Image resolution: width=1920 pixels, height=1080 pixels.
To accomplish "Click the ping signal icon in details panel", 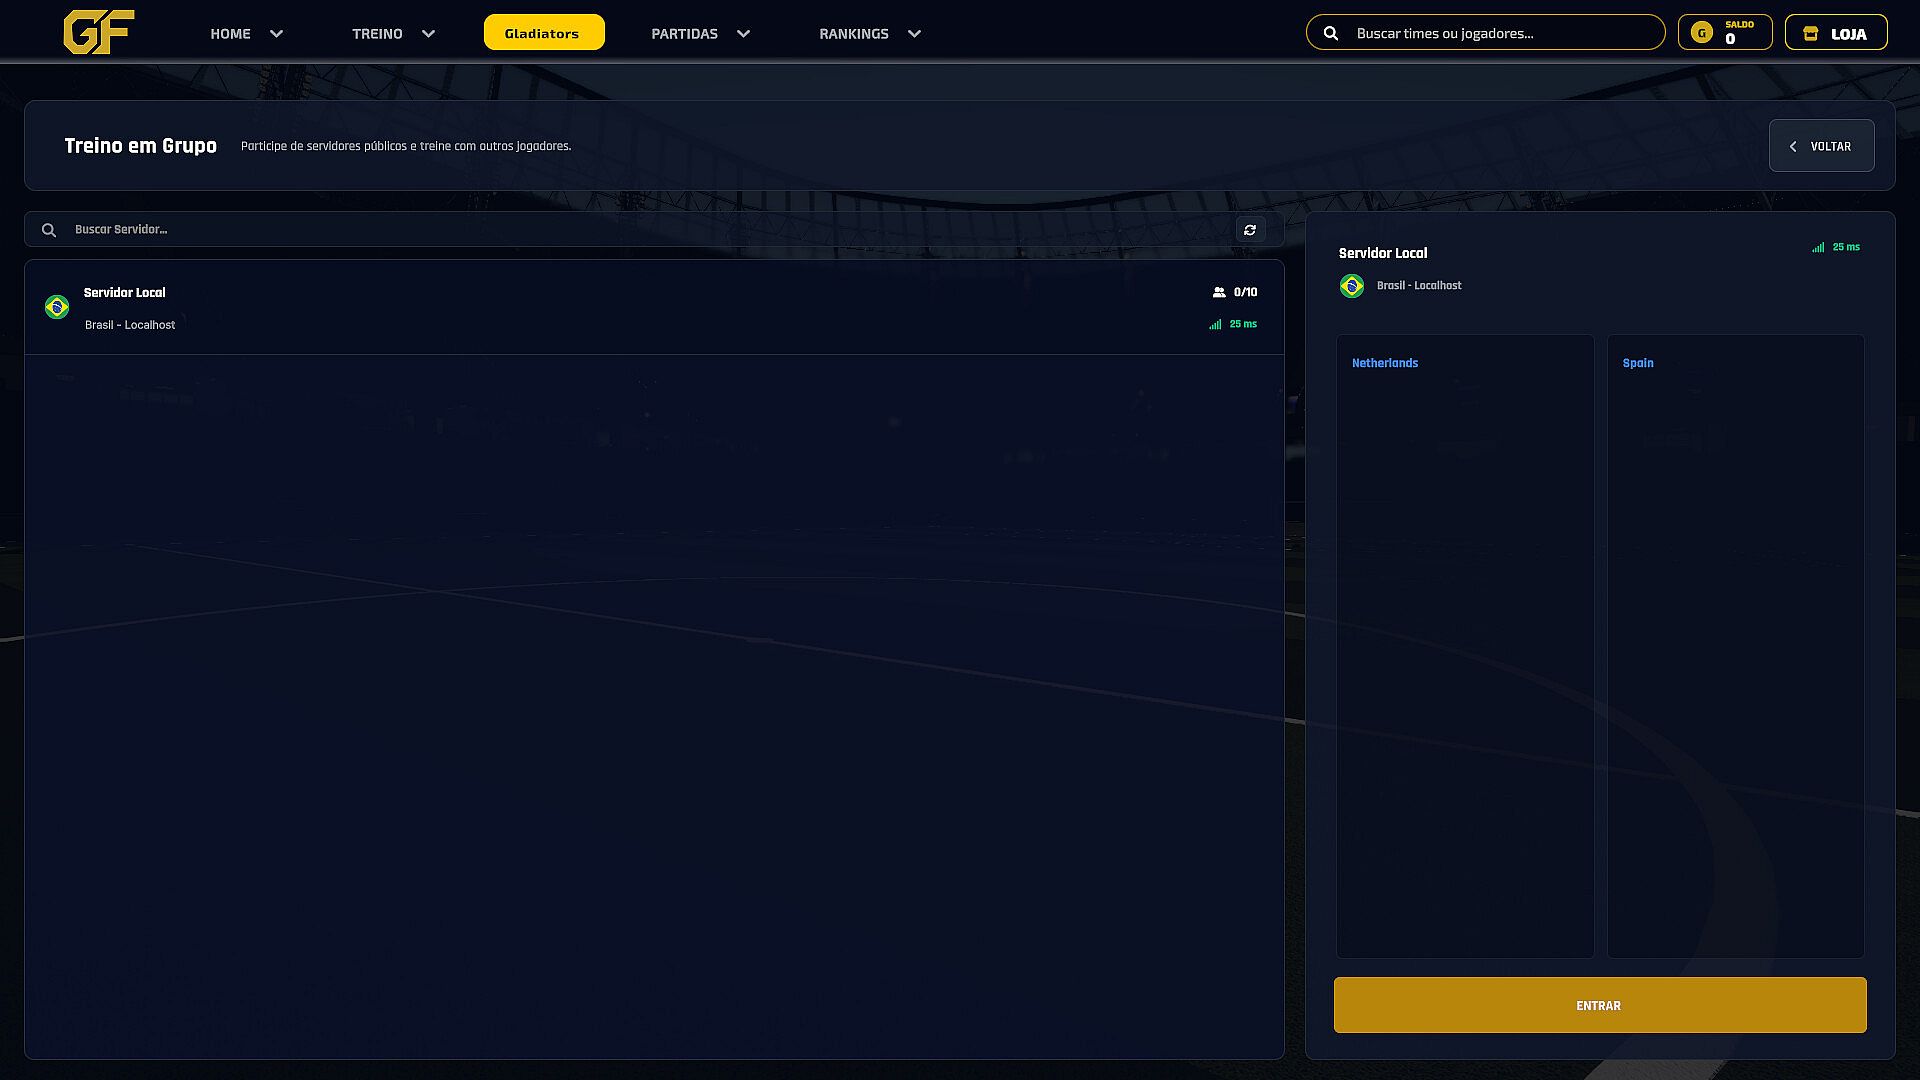I will click(1818, 247).
